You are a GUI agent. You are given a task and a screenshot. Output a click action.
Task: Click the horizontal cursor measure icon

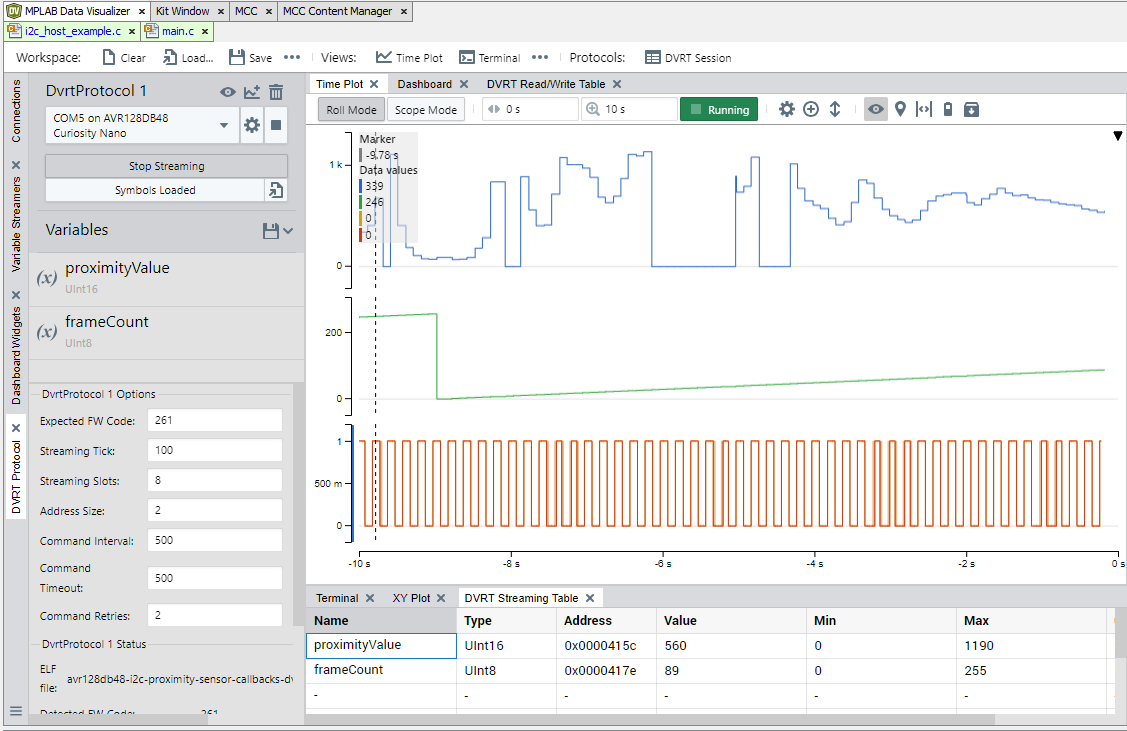point(924,109)
